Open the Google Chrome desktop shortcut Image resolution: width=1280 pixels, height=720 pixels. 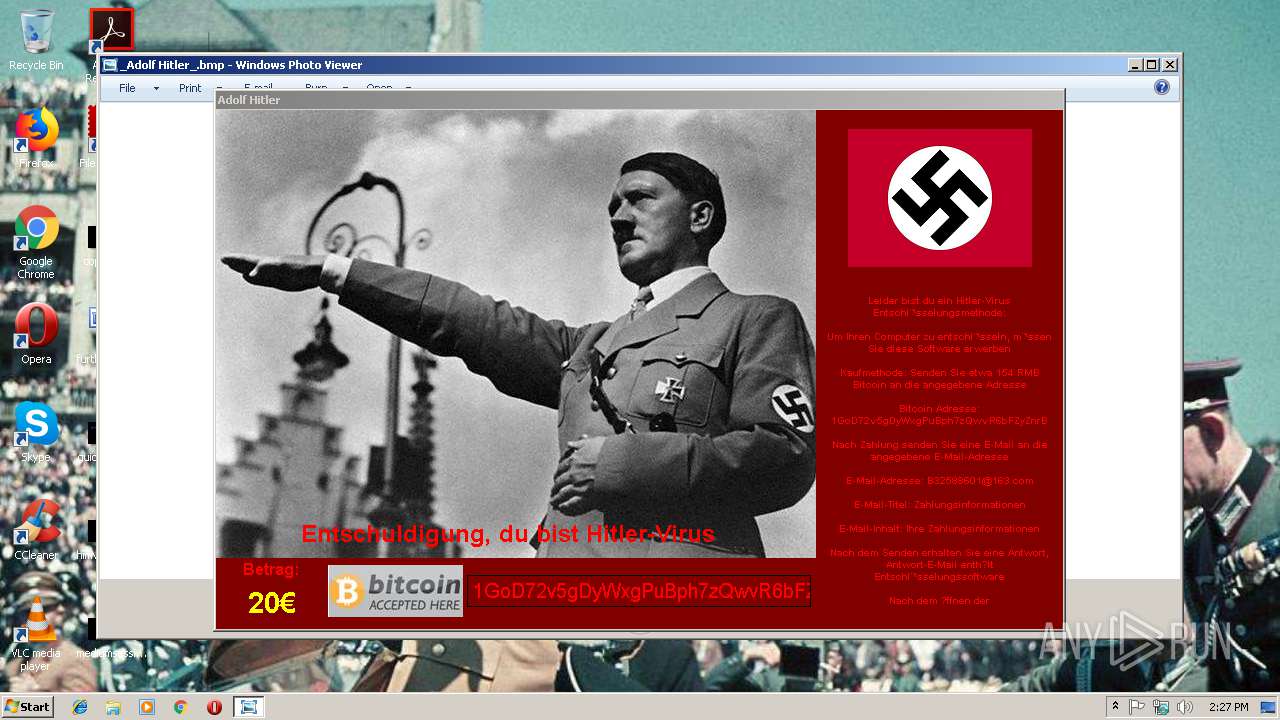[36, 242]
